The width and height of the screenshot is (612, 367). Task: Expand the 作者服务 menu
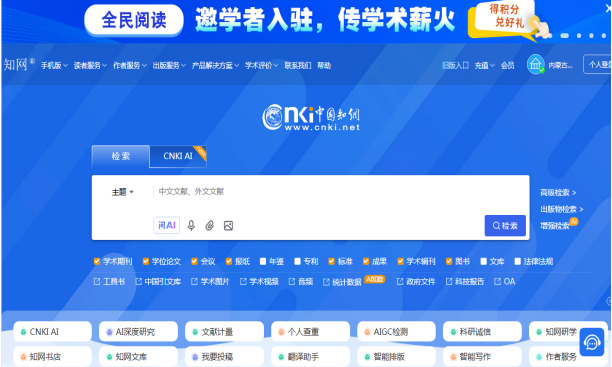[130, 65]
